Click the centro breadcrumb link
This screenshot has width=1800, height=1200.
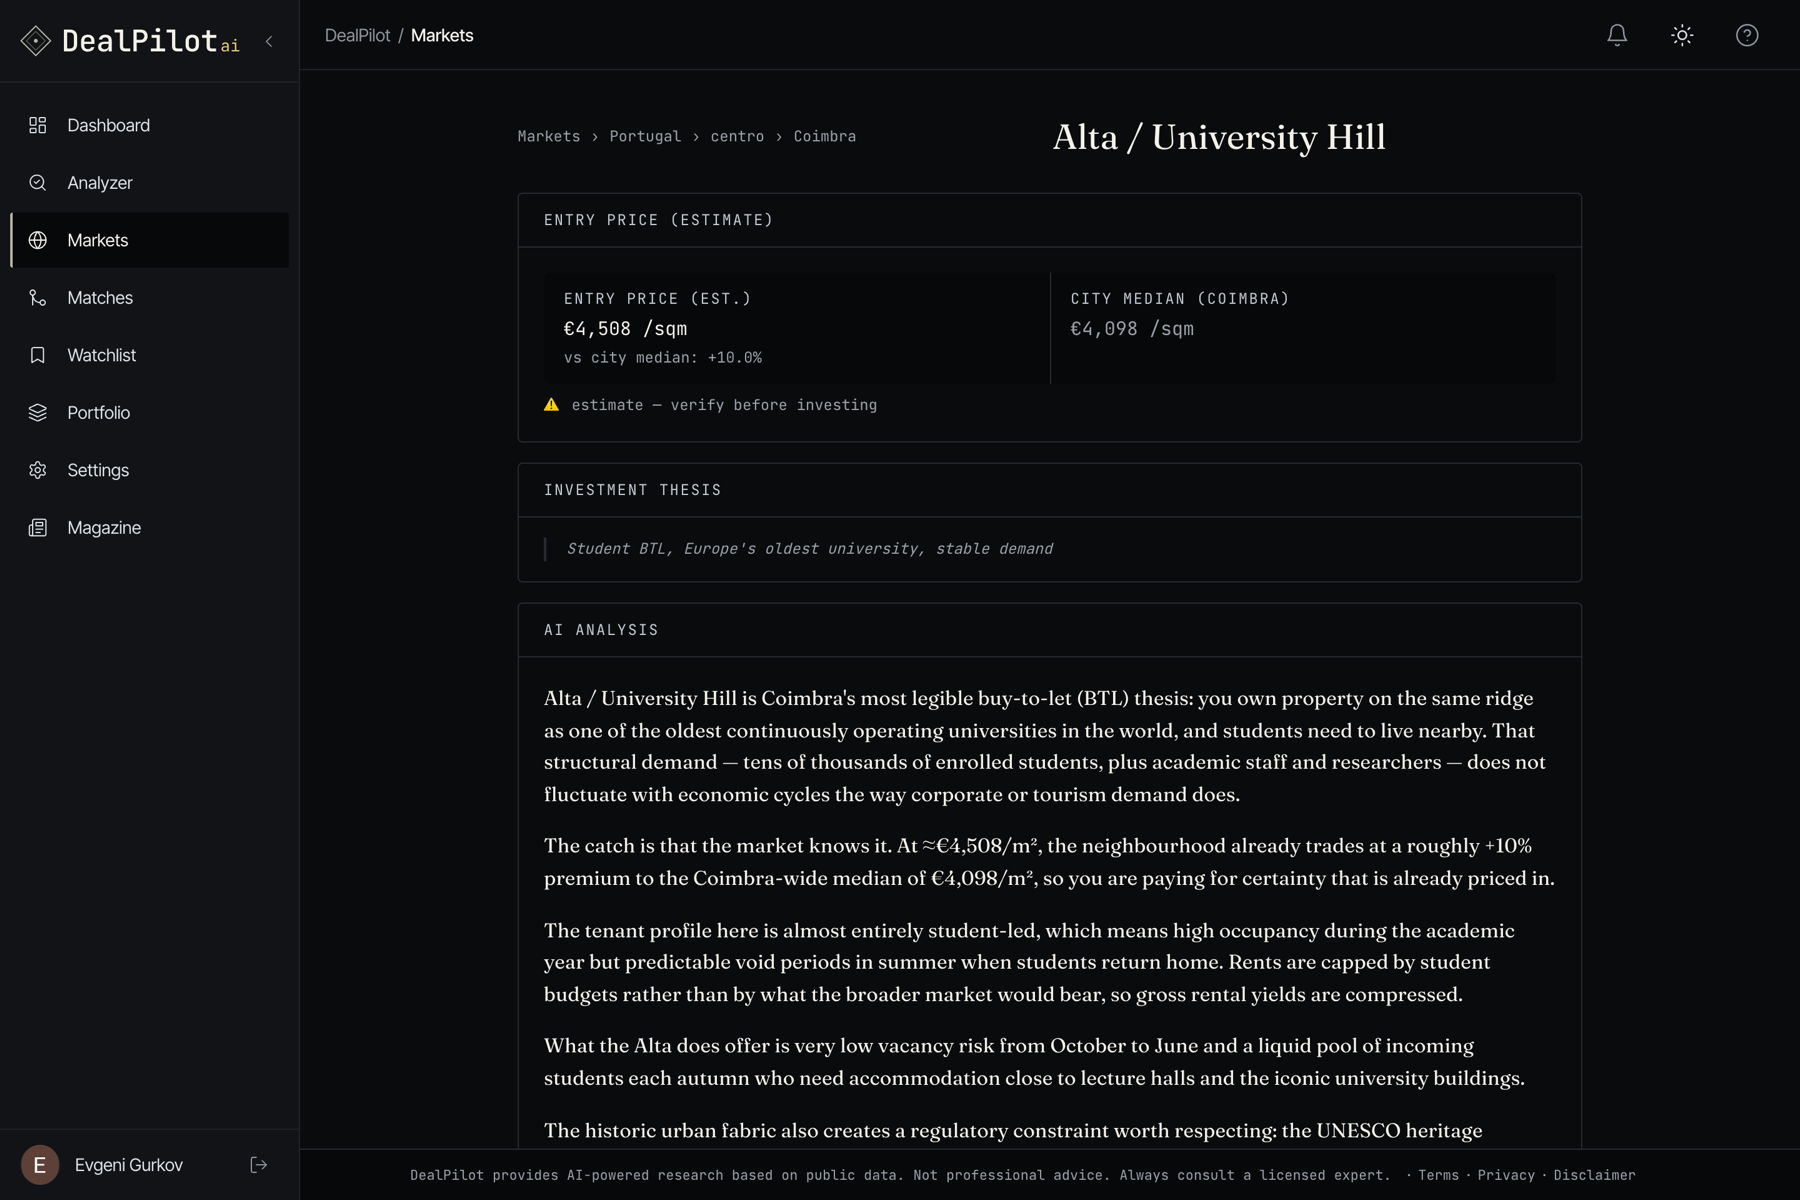click(x=737, y=136)
